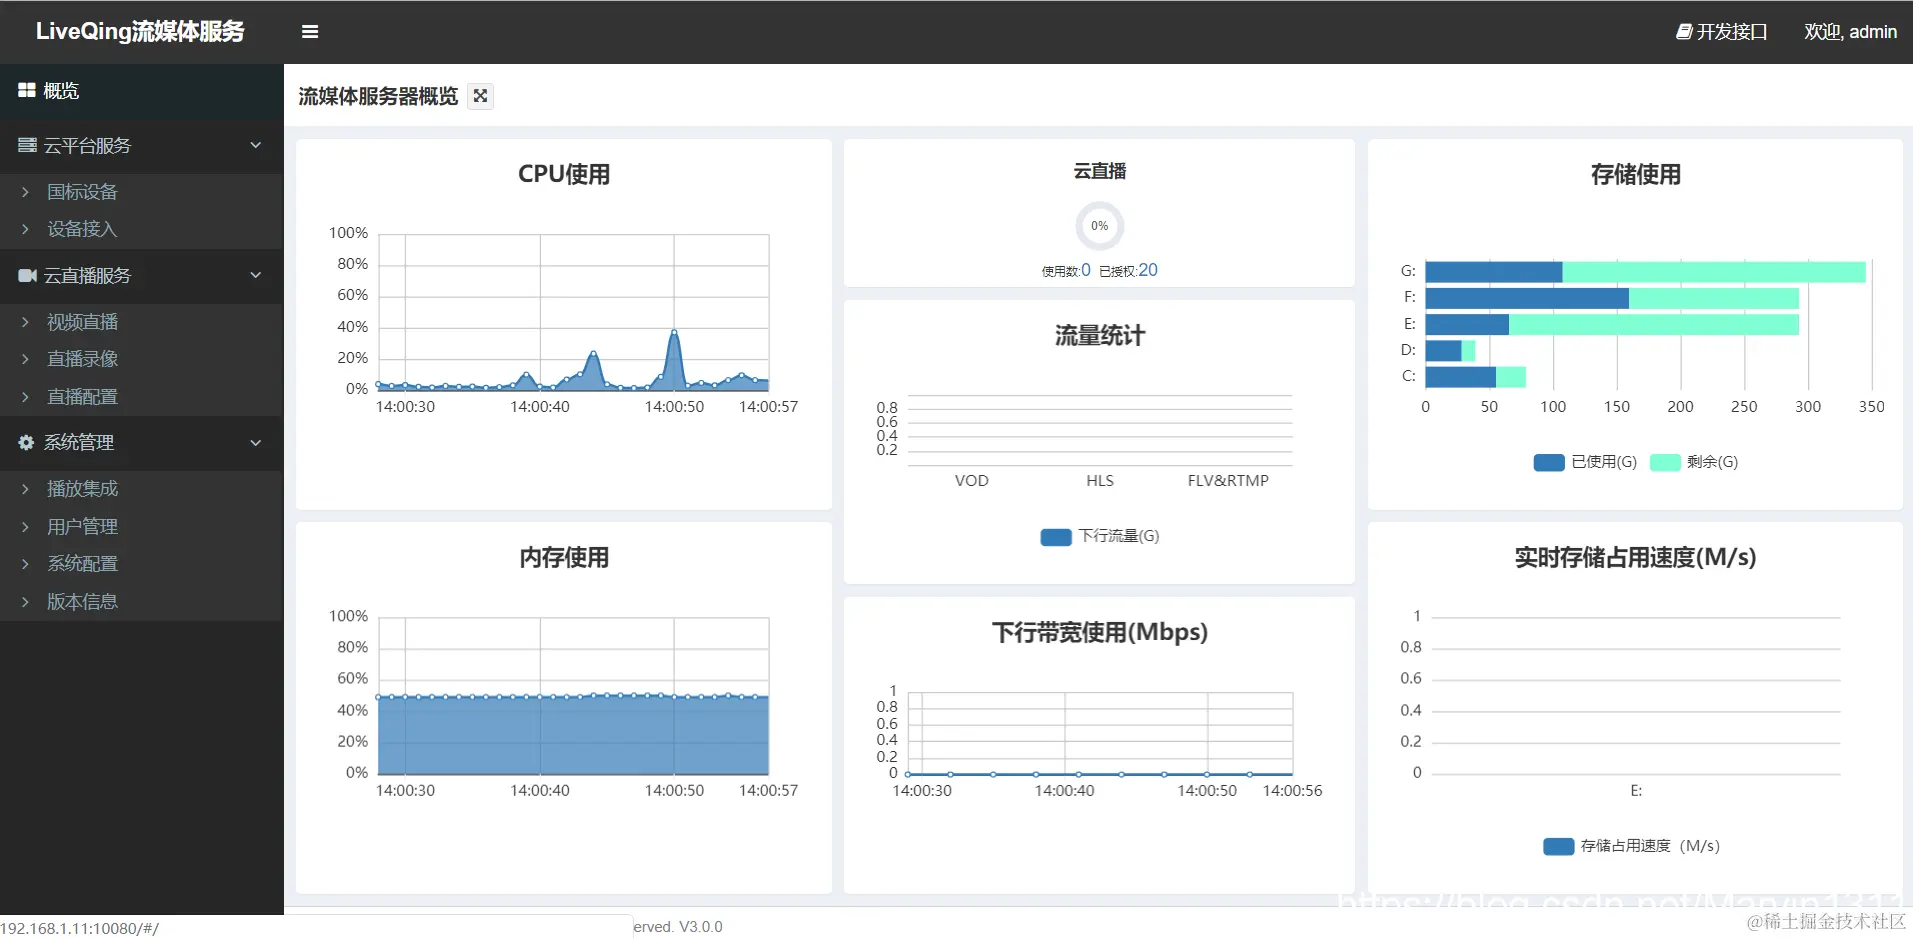
Task: Open the 开发接口 link
Action: pos(1722,32)
